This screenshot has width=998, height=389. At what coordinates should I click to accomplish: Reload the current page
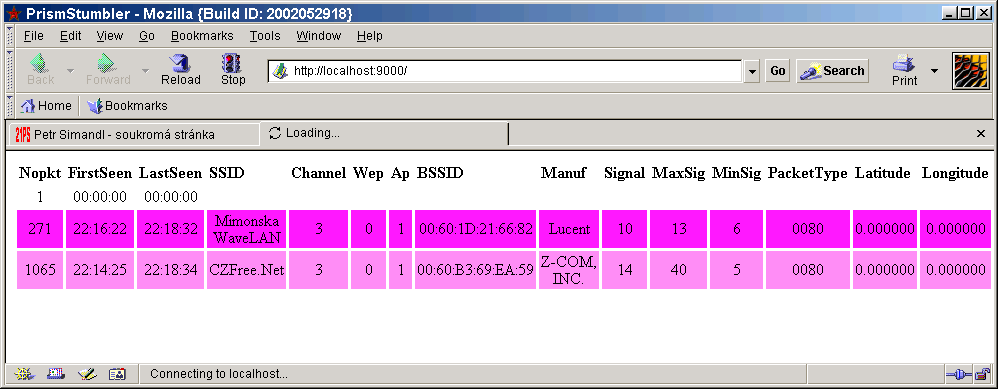click(x=181, y=69)
